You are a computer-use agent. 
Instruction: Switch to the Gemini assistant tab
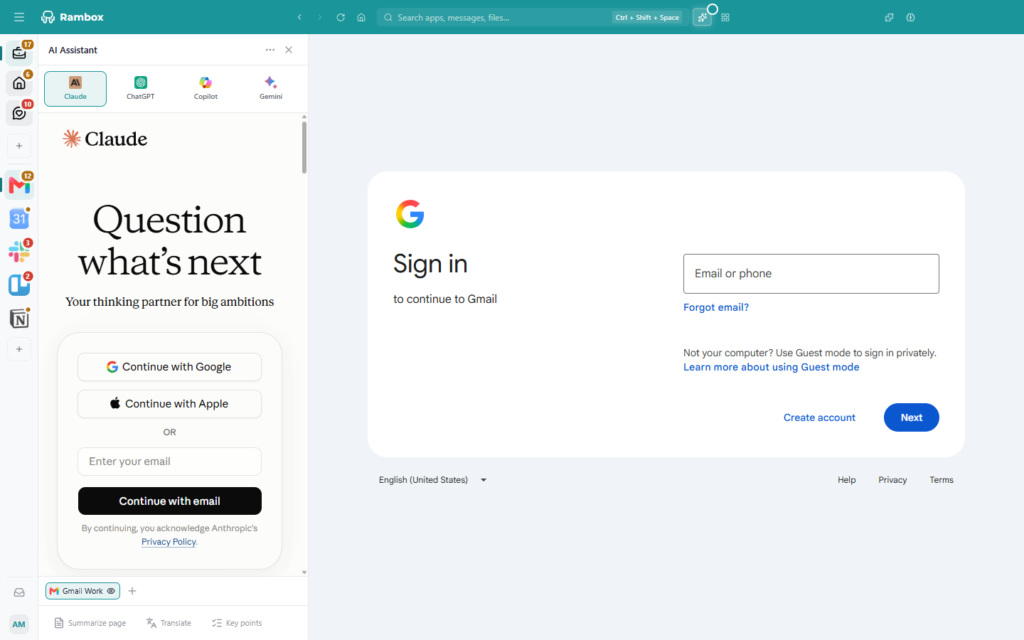[270, 88]
